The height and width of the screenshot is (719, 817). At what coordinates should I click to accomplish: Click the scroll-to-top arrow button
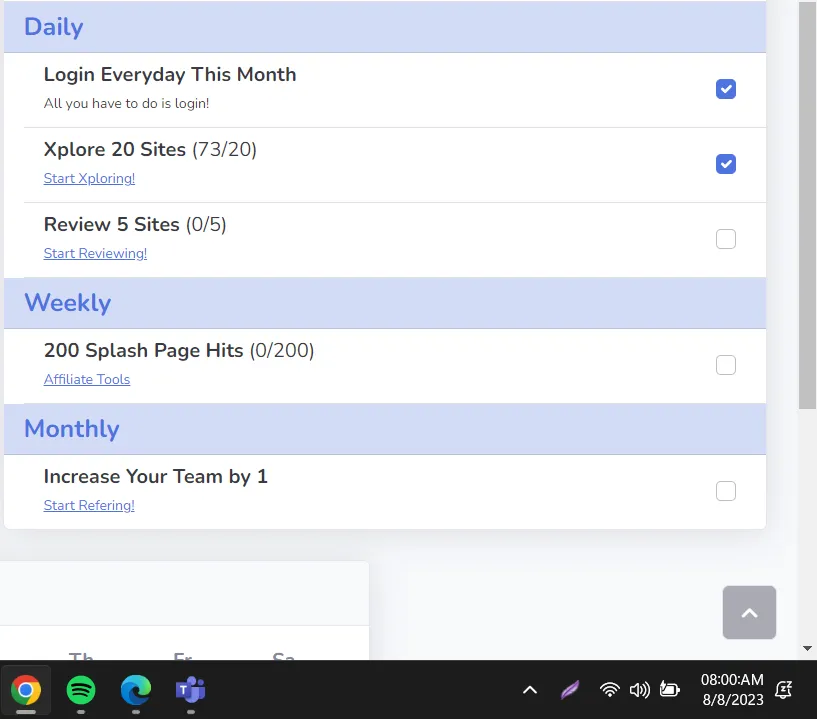pos(749,613)
